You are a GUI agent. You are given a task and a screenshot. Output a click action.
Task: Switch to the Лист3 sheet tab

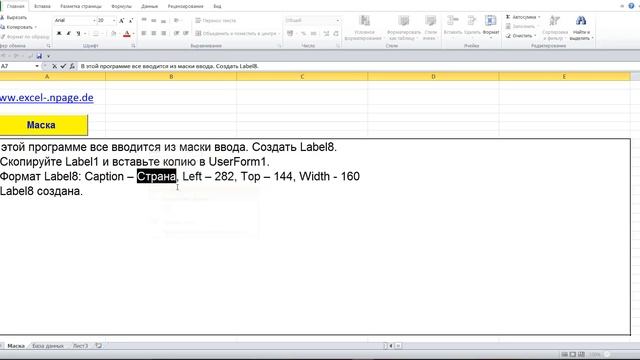pyautogui.click(x=80, y=346)
